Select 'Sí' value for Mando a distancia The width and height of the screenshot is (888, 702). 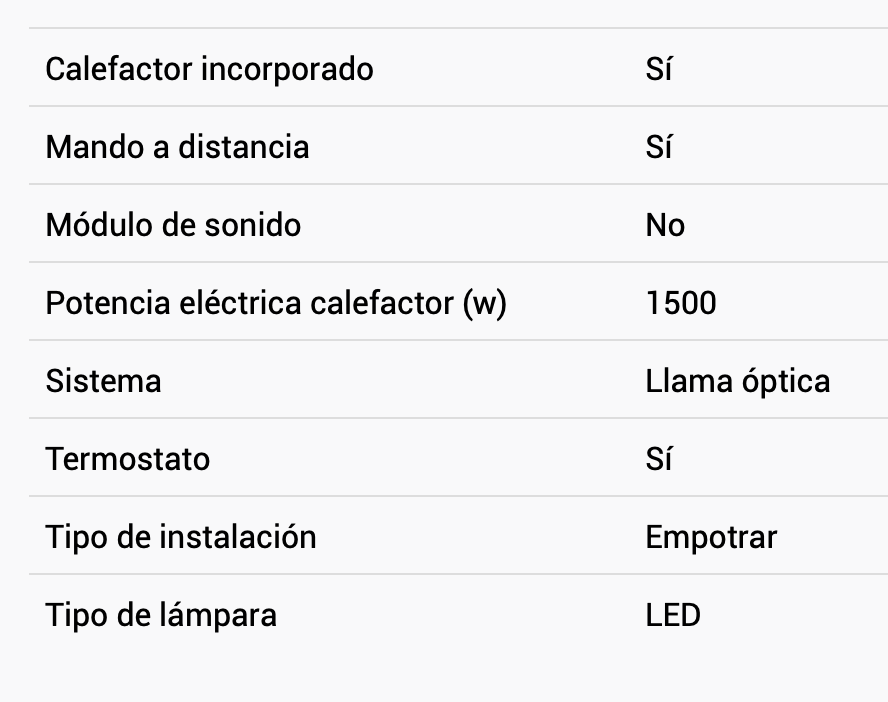pyautogui.click(x=658, y=147)
